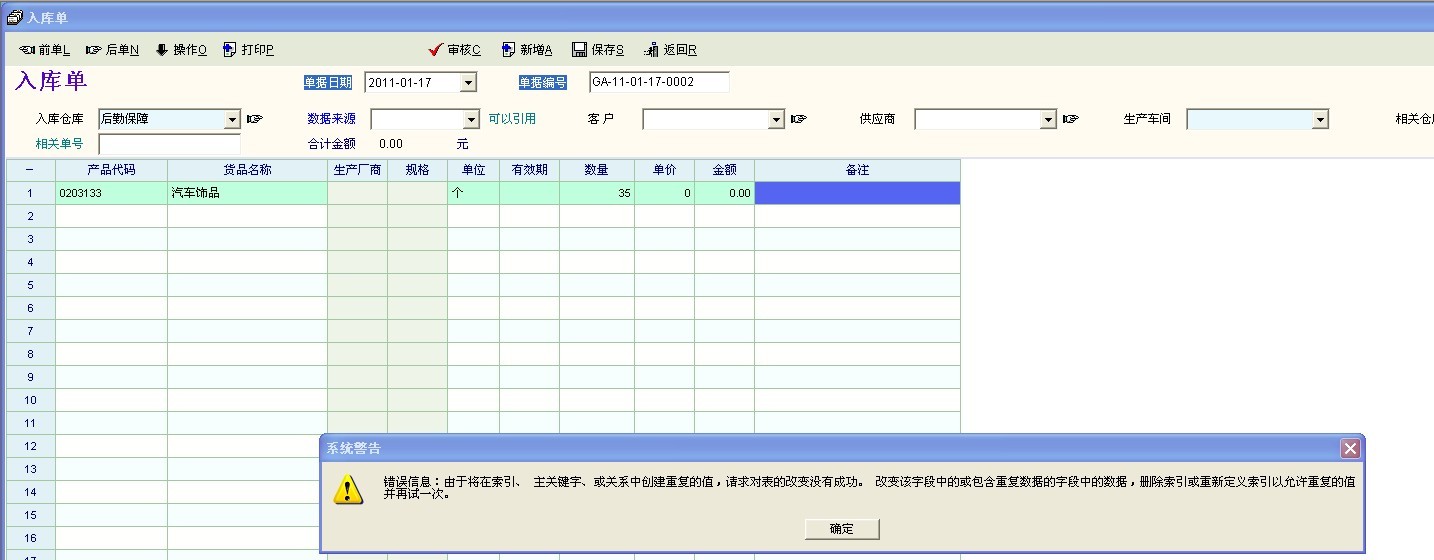
Task: Click pointing-hand lookup icon beside 入库仓库
Action: click(x=255, y=119)
